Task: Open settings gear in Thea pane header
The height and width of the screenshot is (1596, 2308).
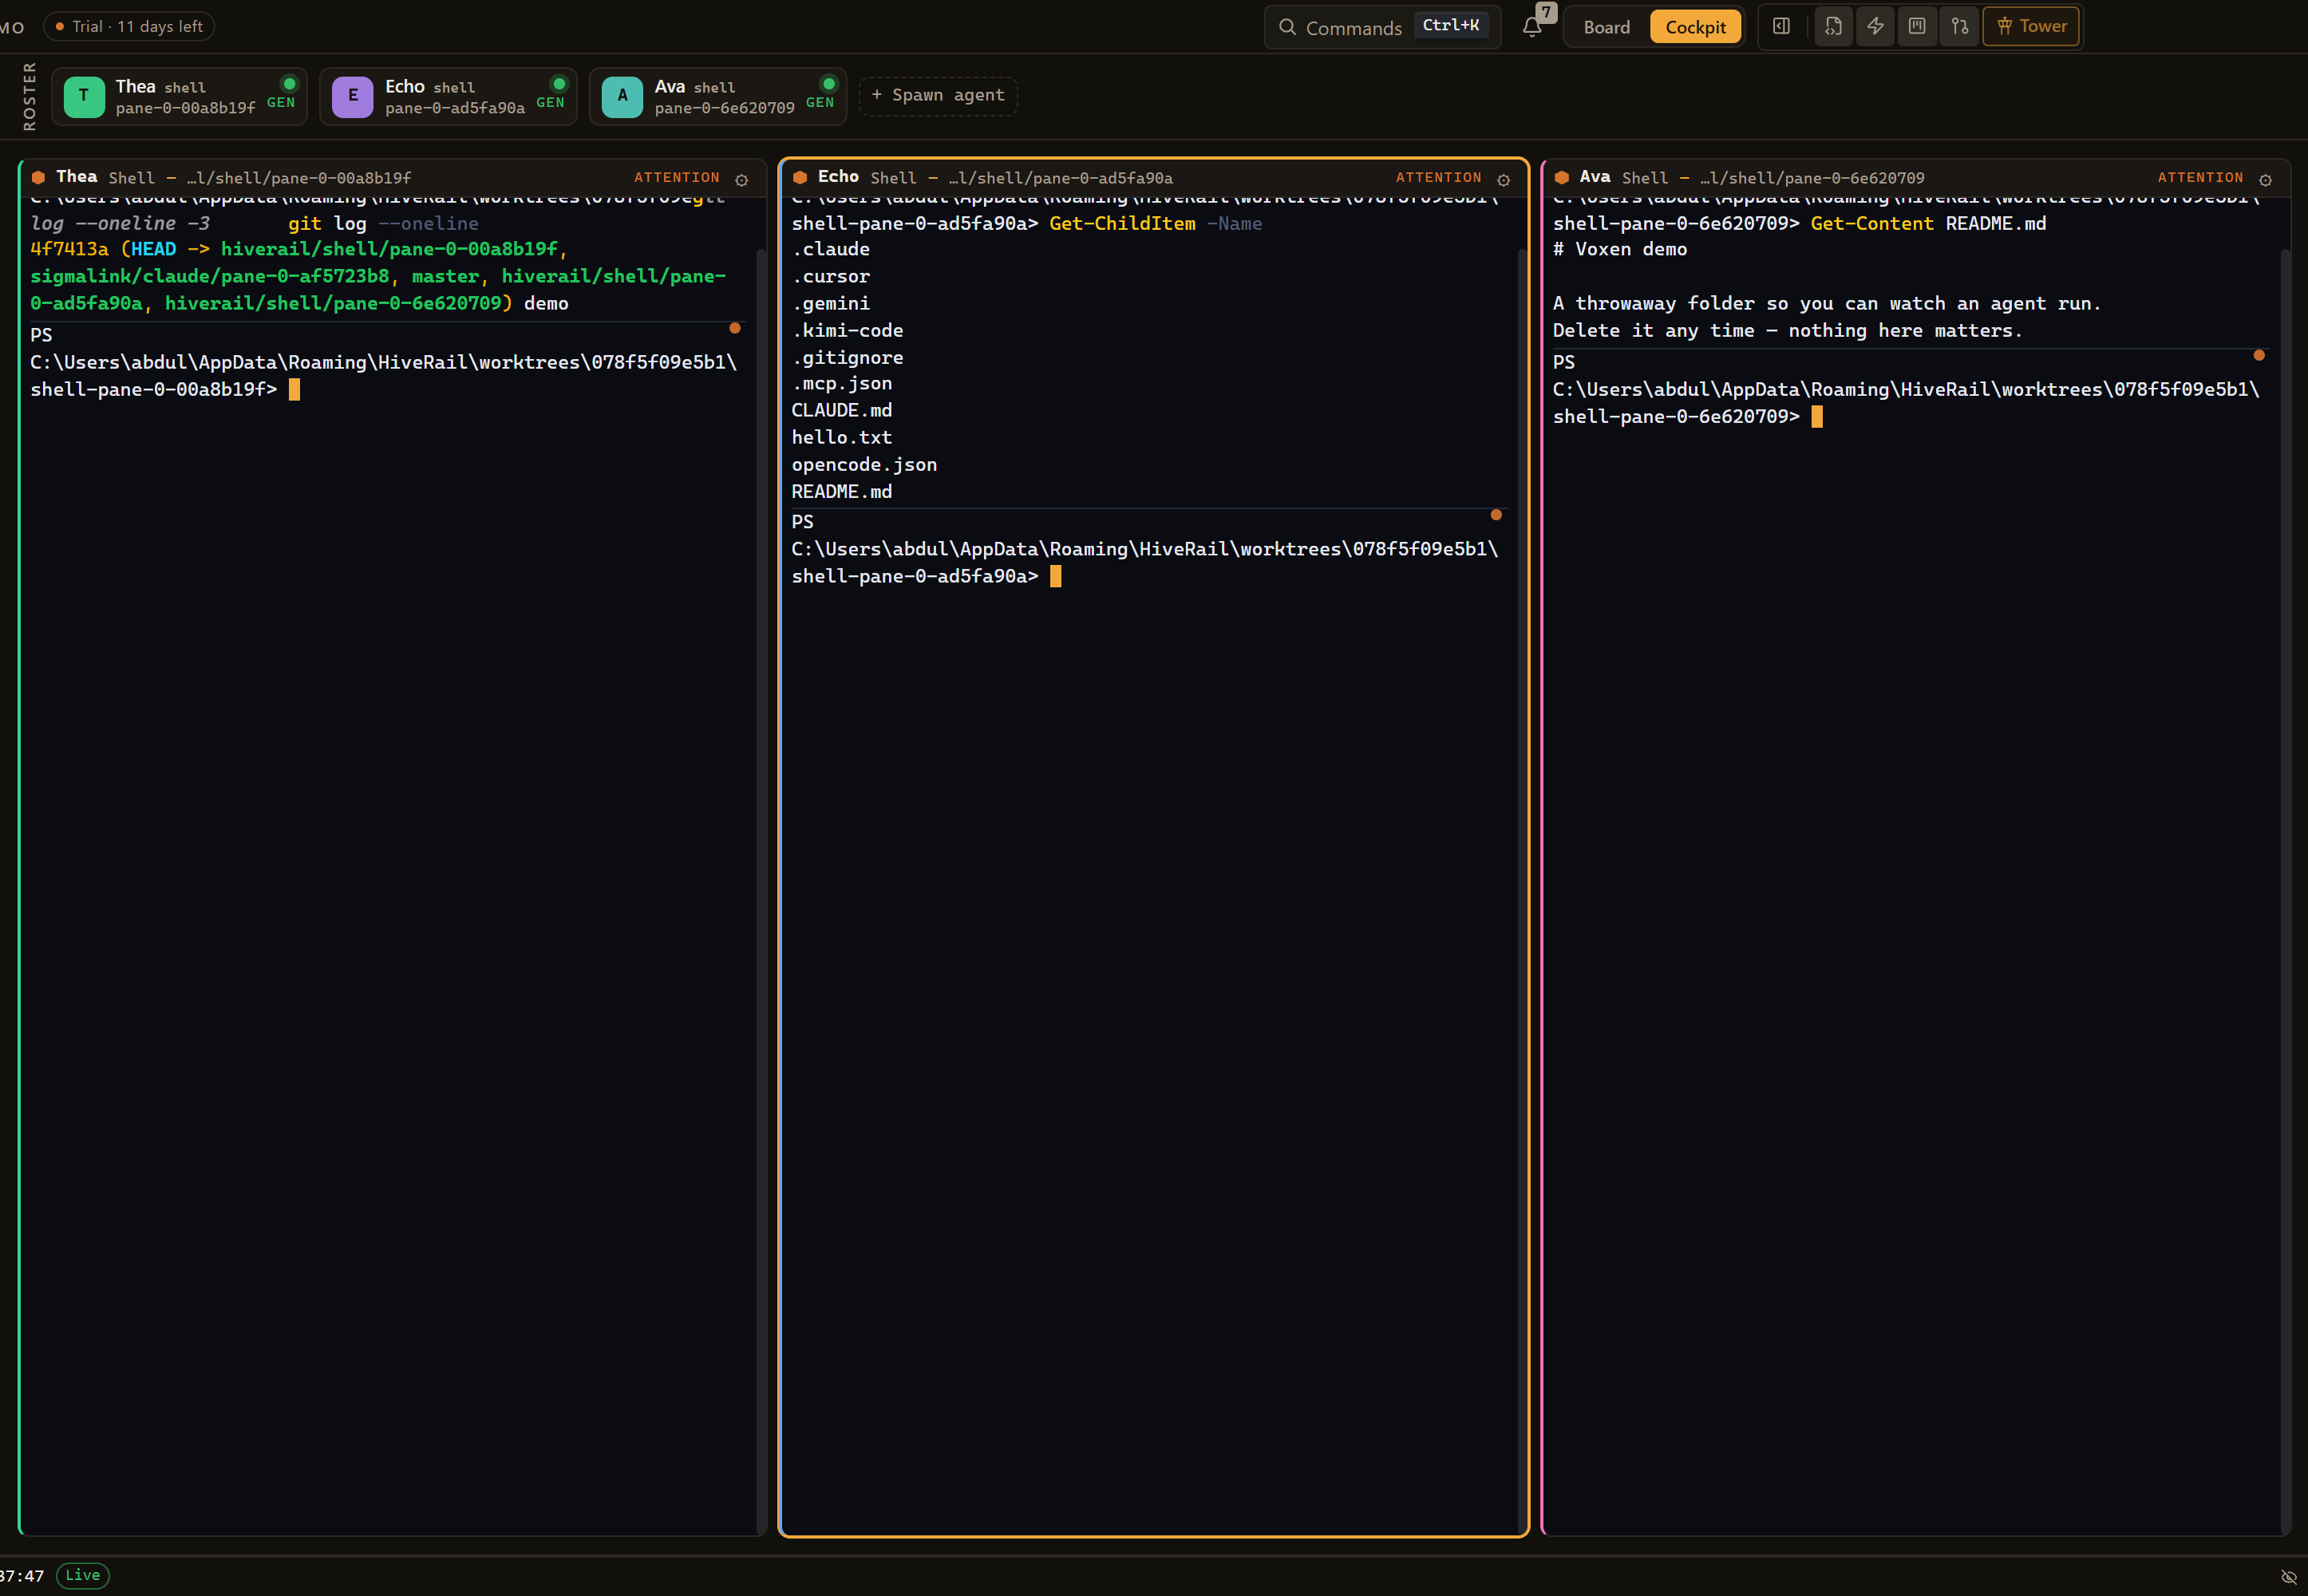Action: point(742,180)
